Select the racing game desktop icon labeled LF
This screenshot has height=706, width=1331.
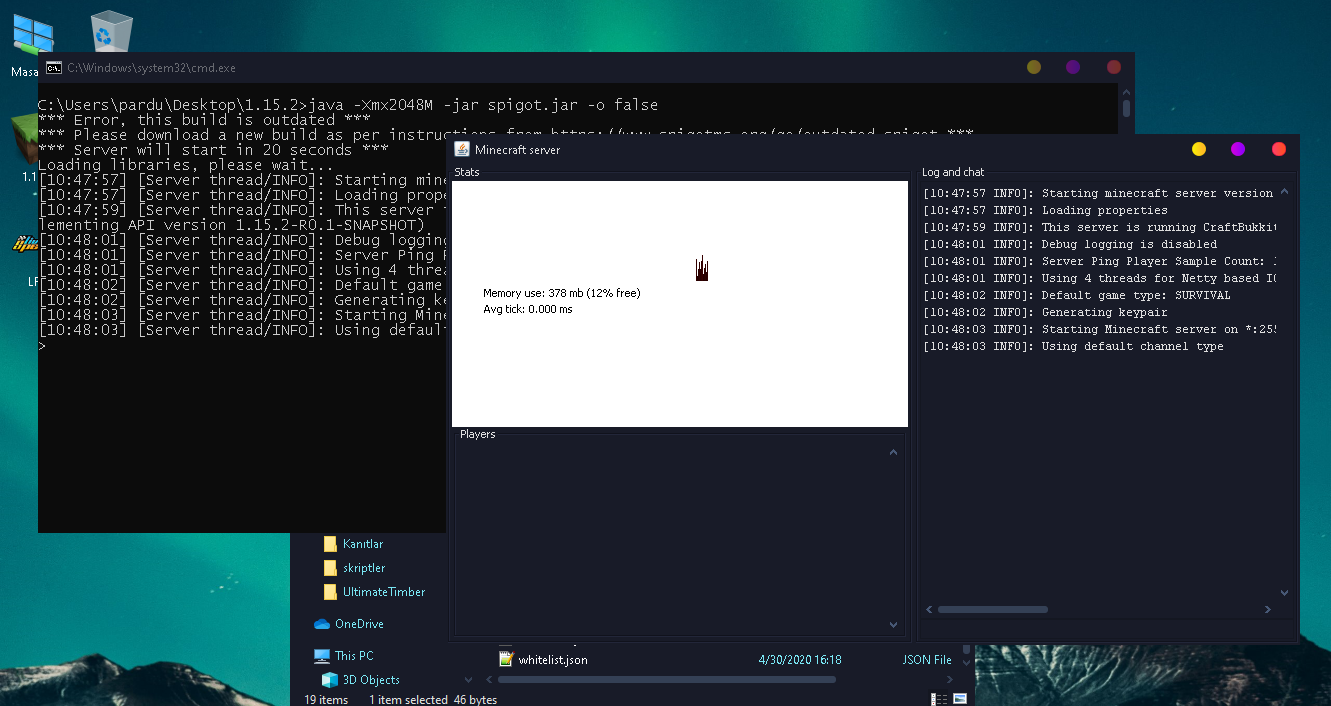click(x=25, y=243)
